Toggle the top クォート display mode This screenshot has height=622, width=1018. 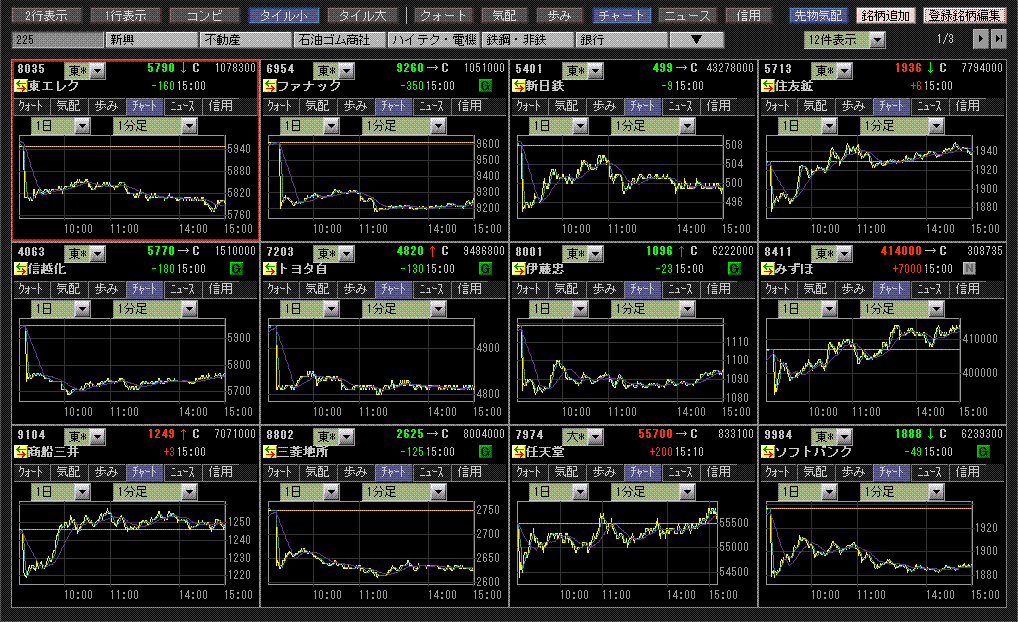coord(443,16)
